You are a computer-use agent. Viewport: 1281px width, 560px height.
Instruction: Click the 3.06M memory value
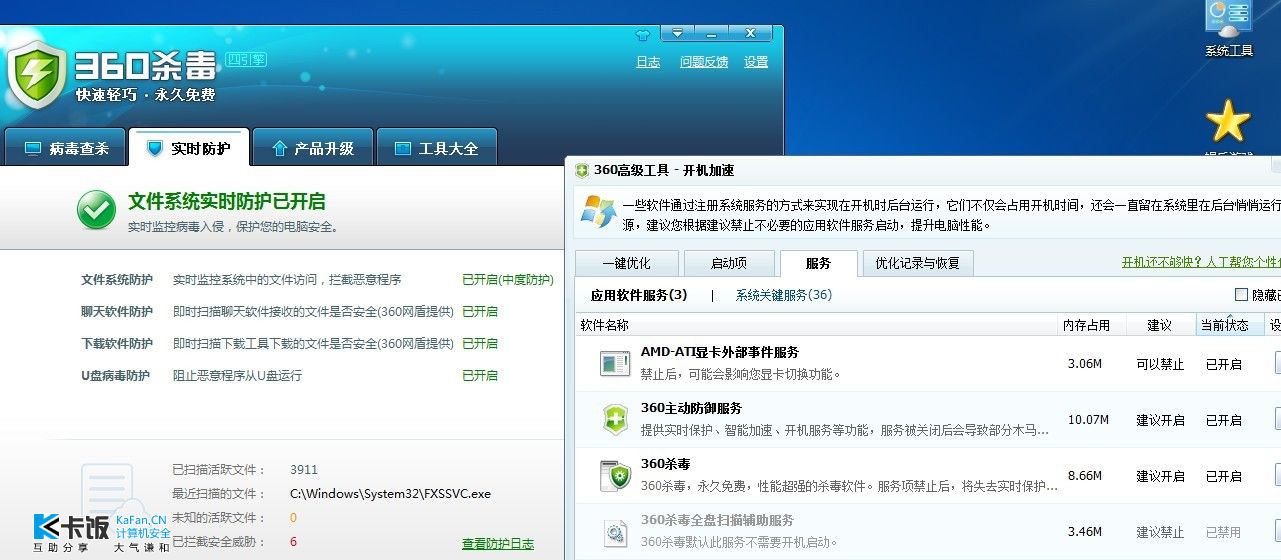1085,364
